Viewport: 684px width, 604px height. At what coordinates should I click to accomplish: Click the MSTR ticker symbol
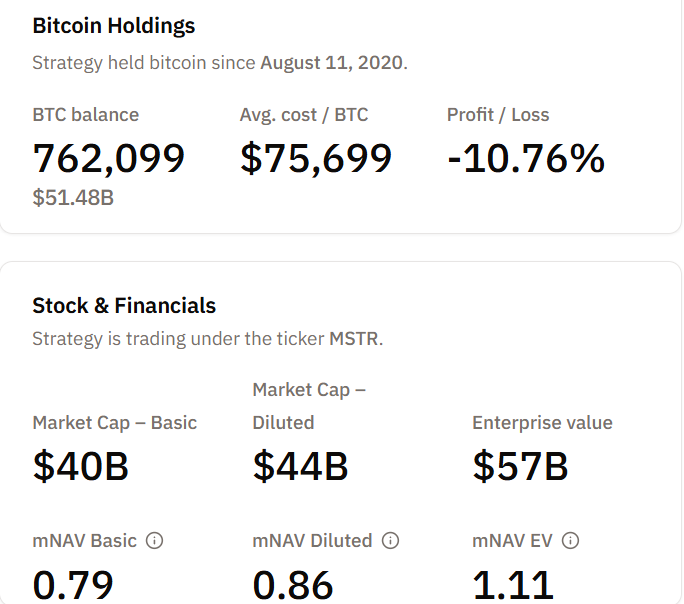coord(354,338)
